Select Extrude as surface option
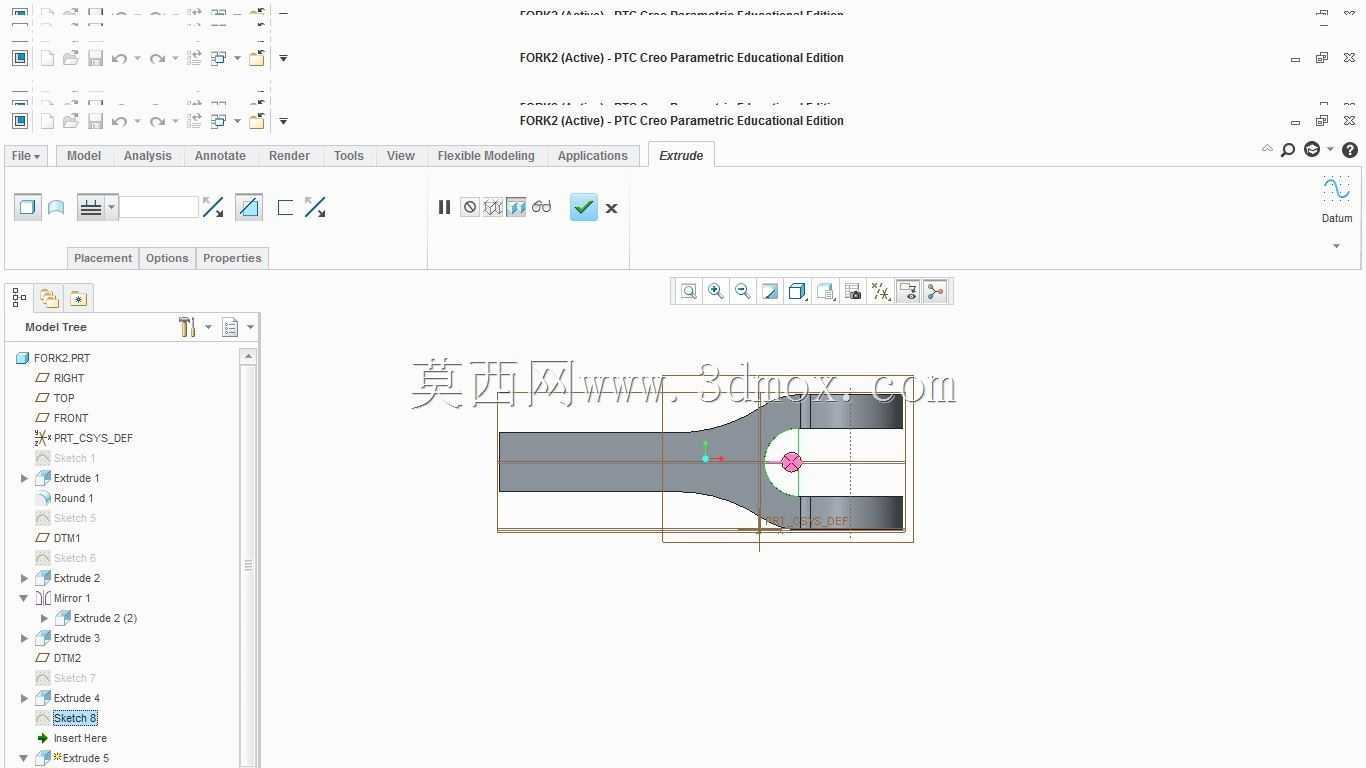 (56, 207)
